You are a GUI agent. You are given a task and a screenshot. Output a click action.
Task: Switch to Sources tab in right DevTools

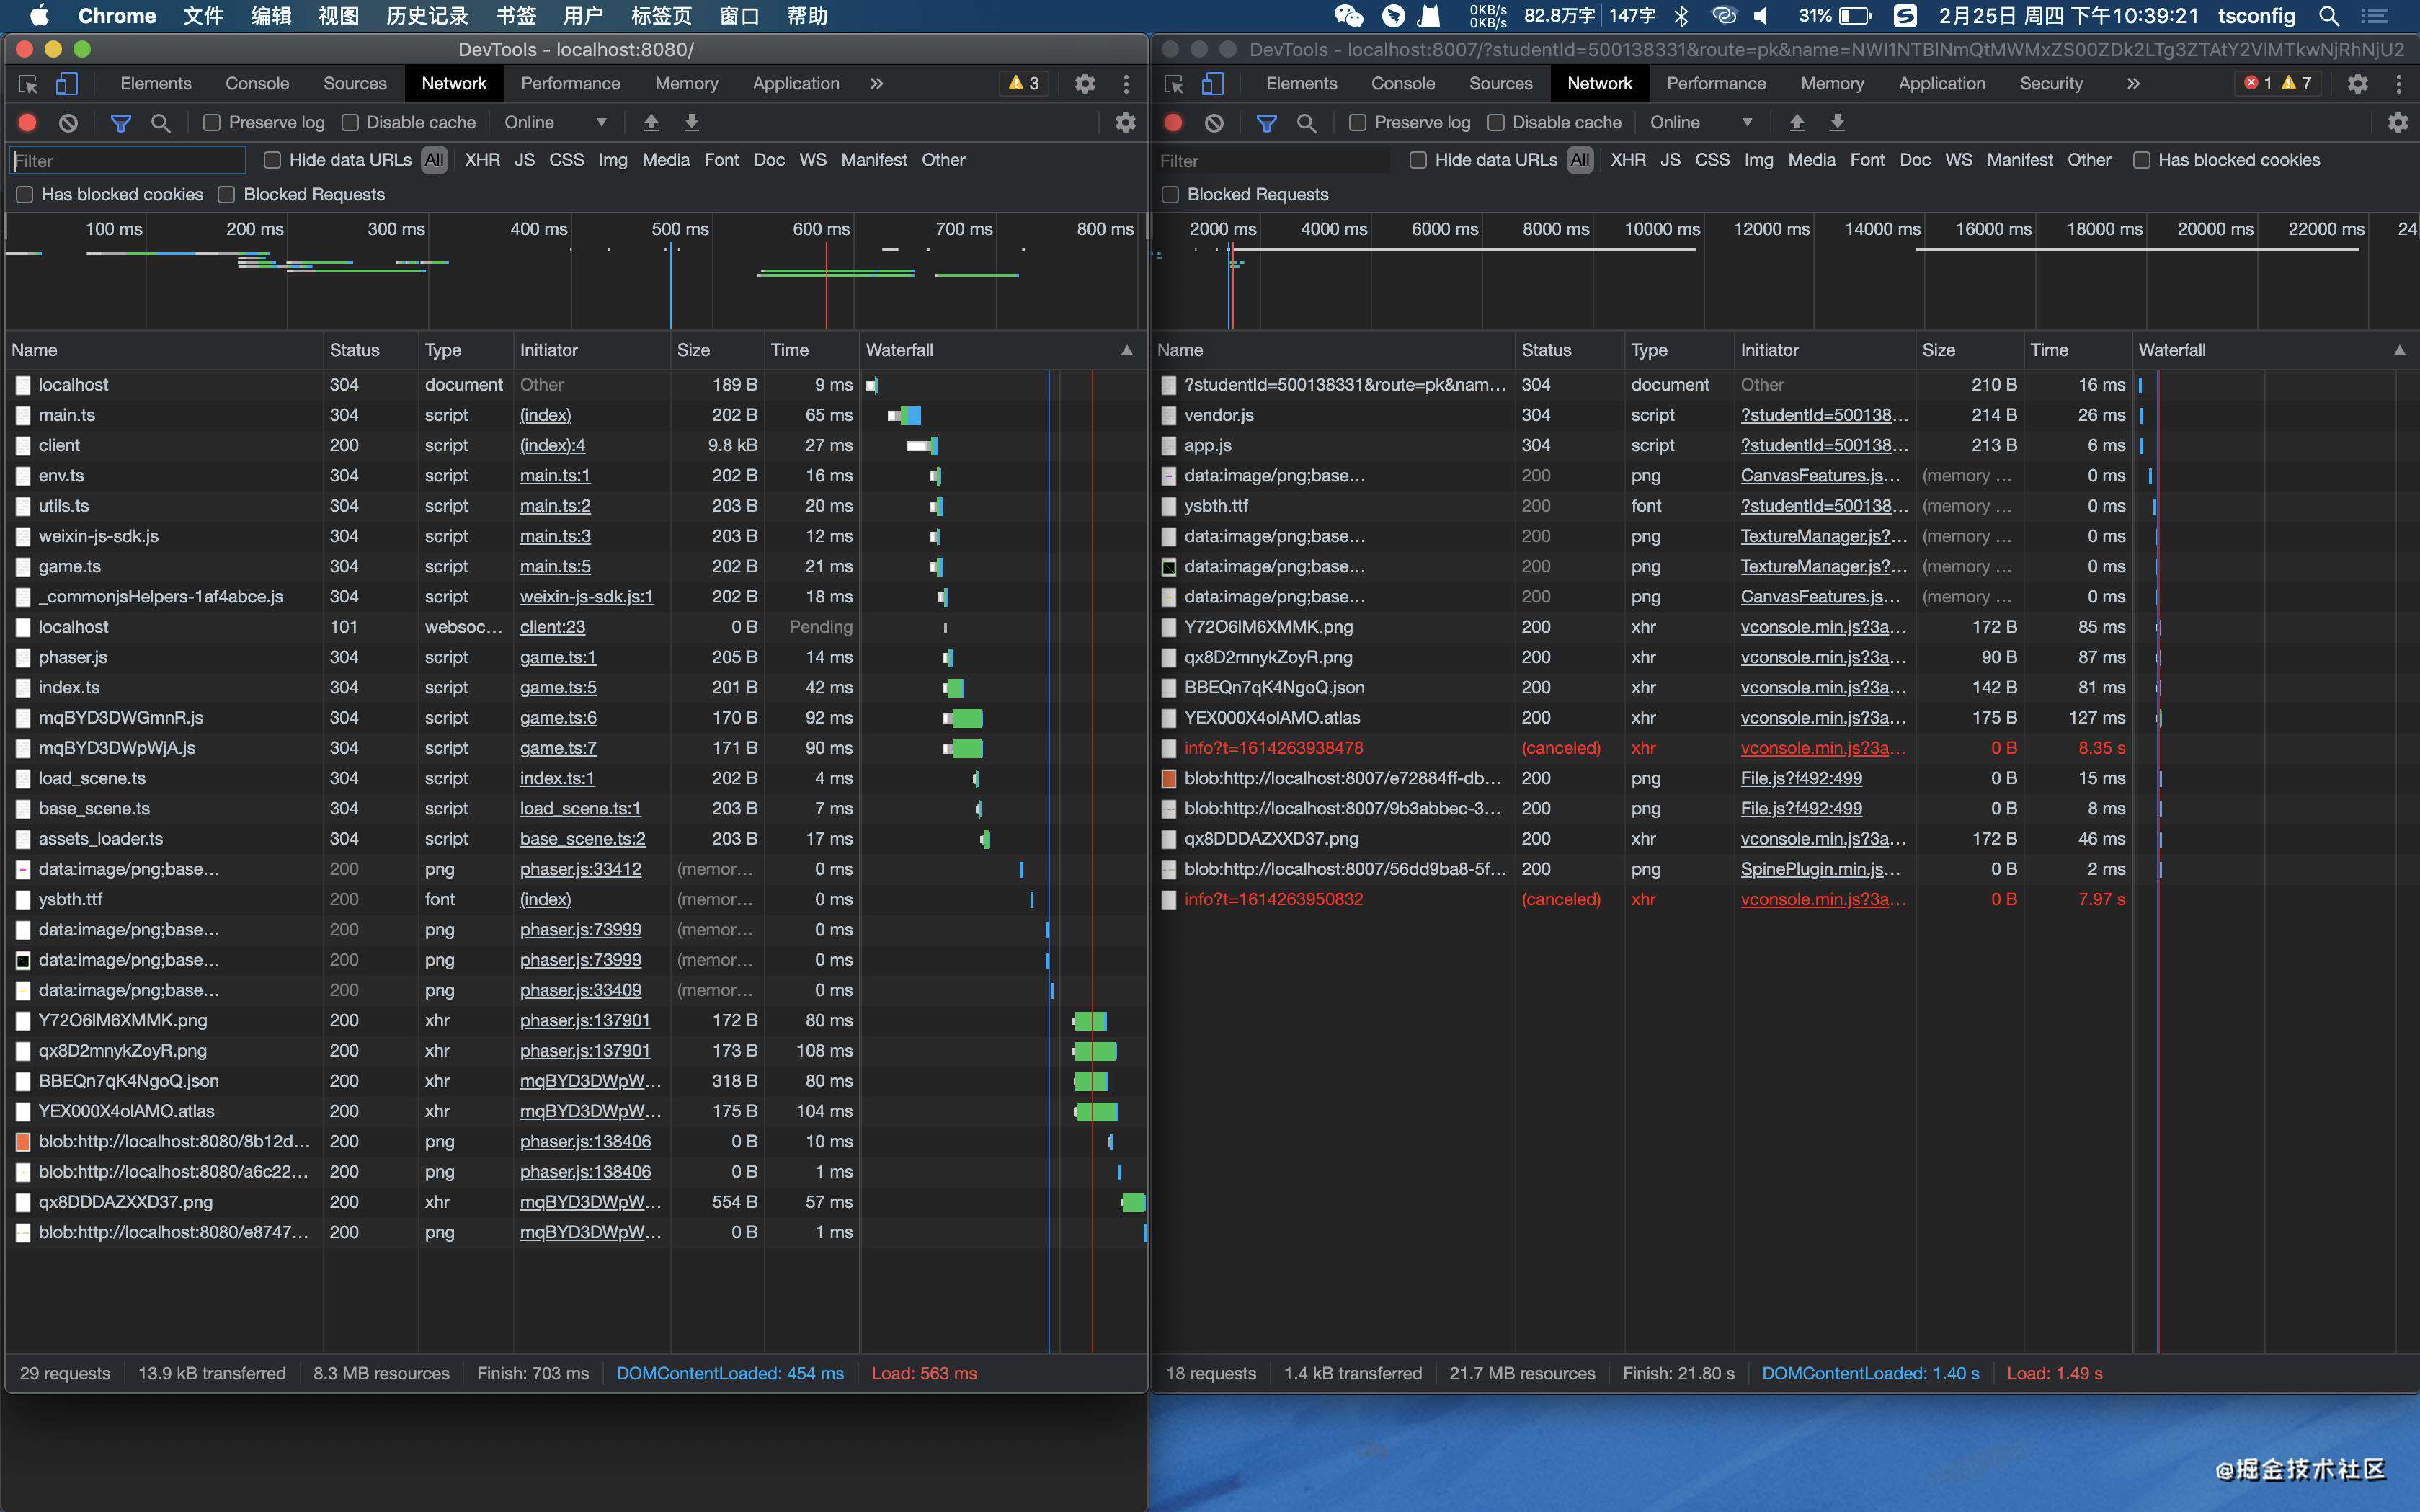coord(1500,84)
